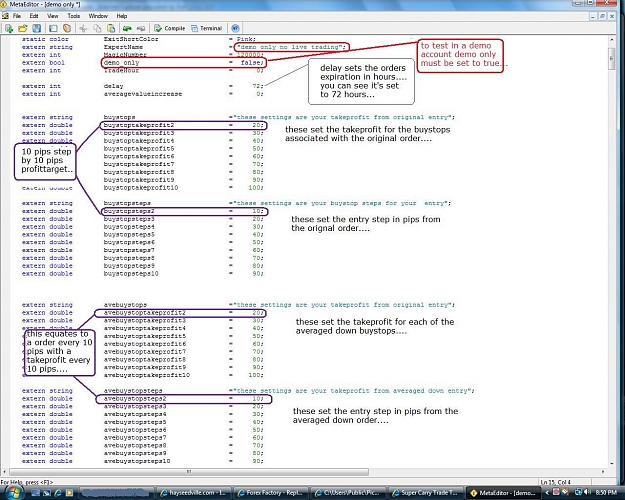This screenshot has height=500, width=625.
Task: Click the avebuystopsteps10 variable
Action: [x=137, y=461]
